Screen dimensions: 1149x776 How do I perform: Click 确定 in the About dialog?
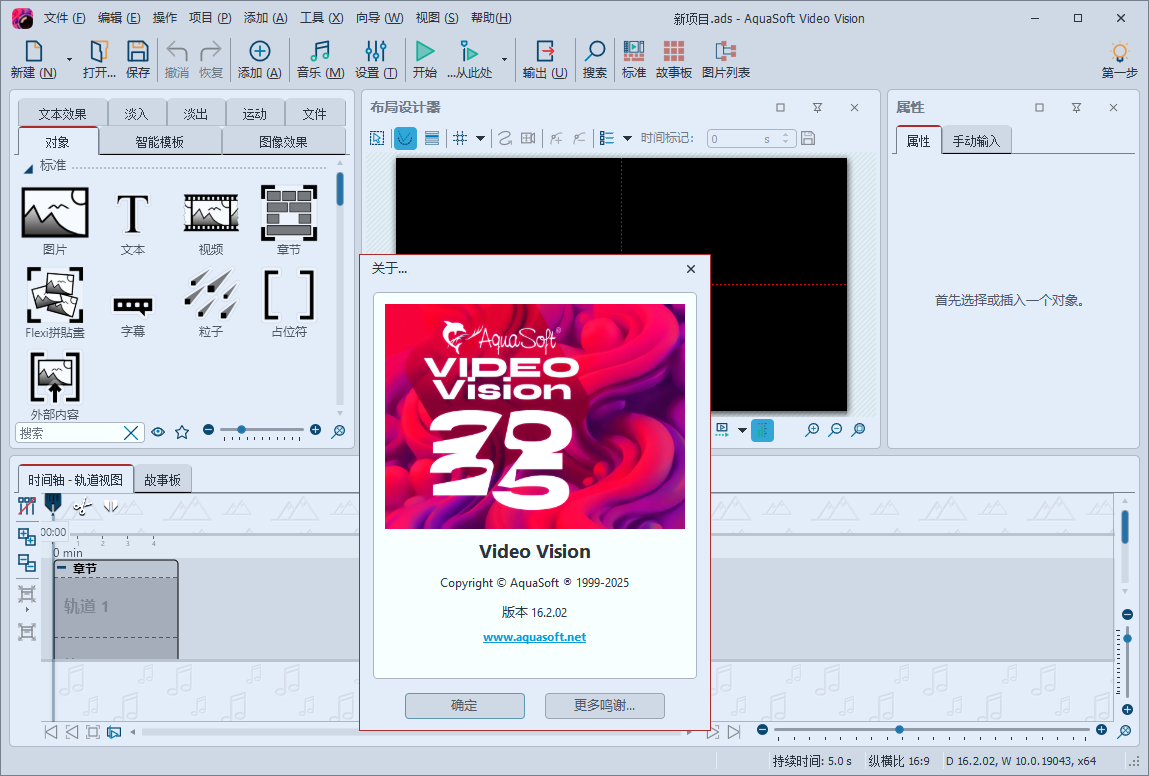465,706
